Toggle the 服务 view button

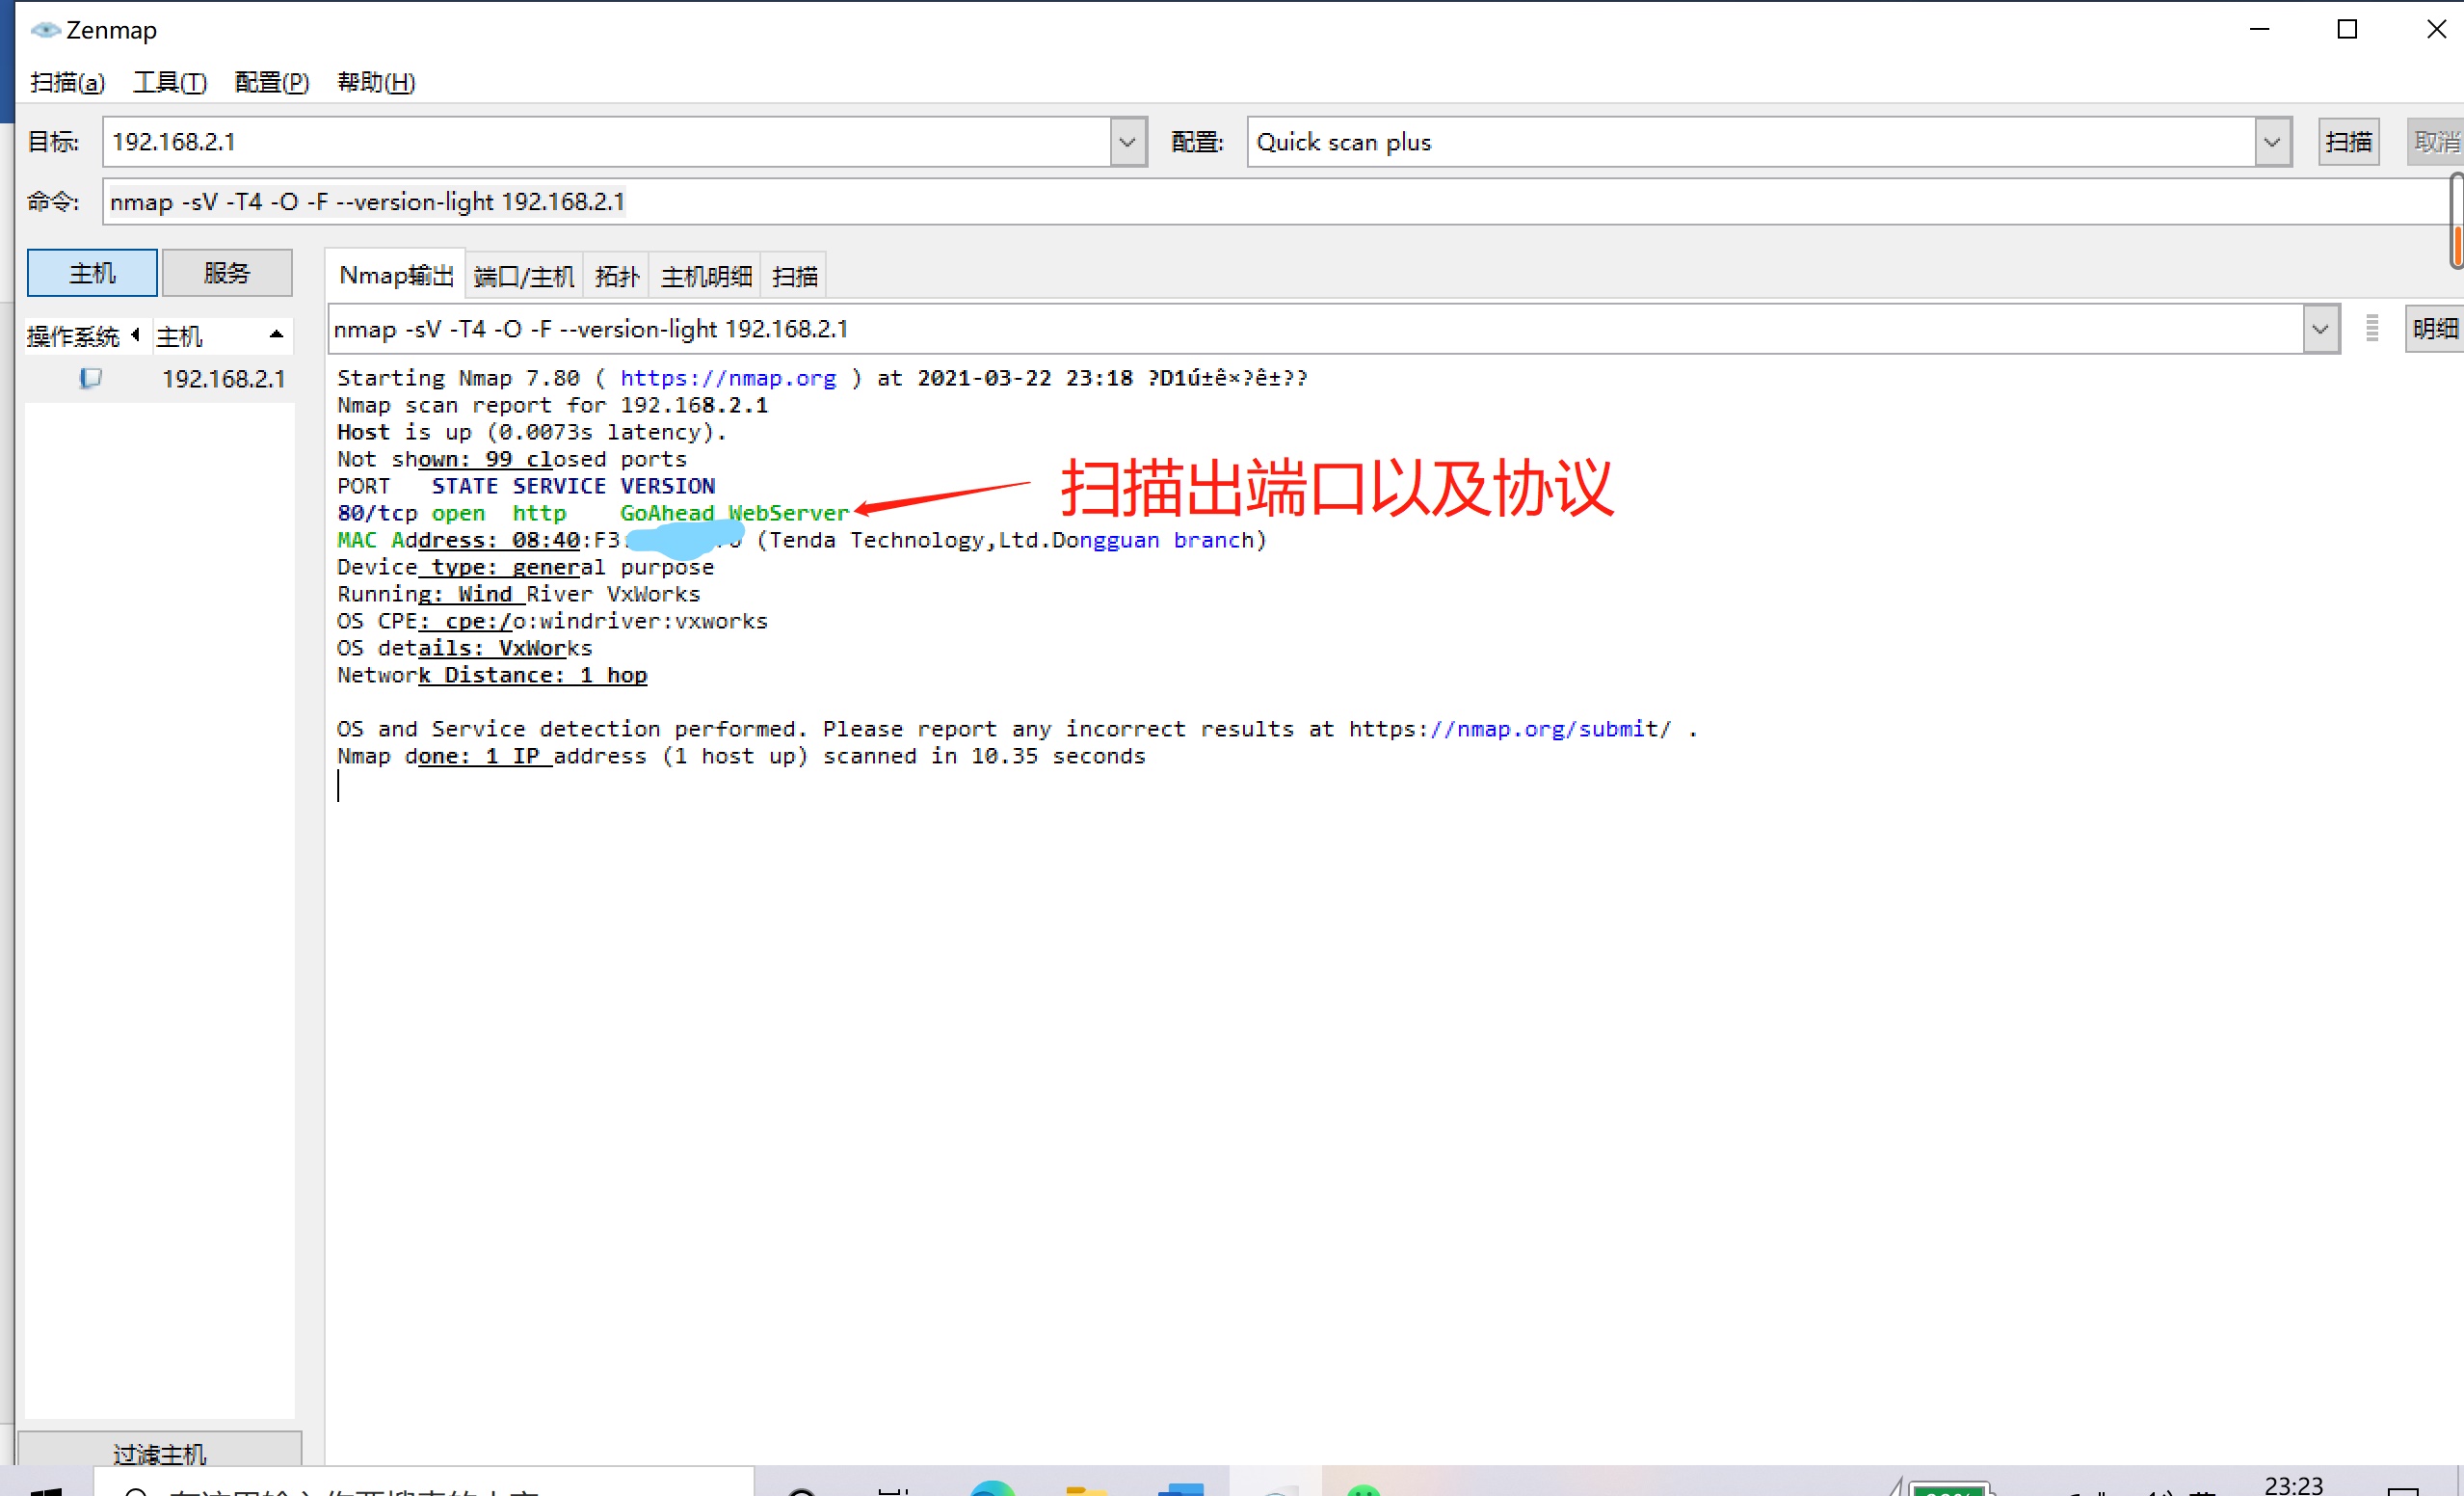pyautogui.click(x=227, y=273)
